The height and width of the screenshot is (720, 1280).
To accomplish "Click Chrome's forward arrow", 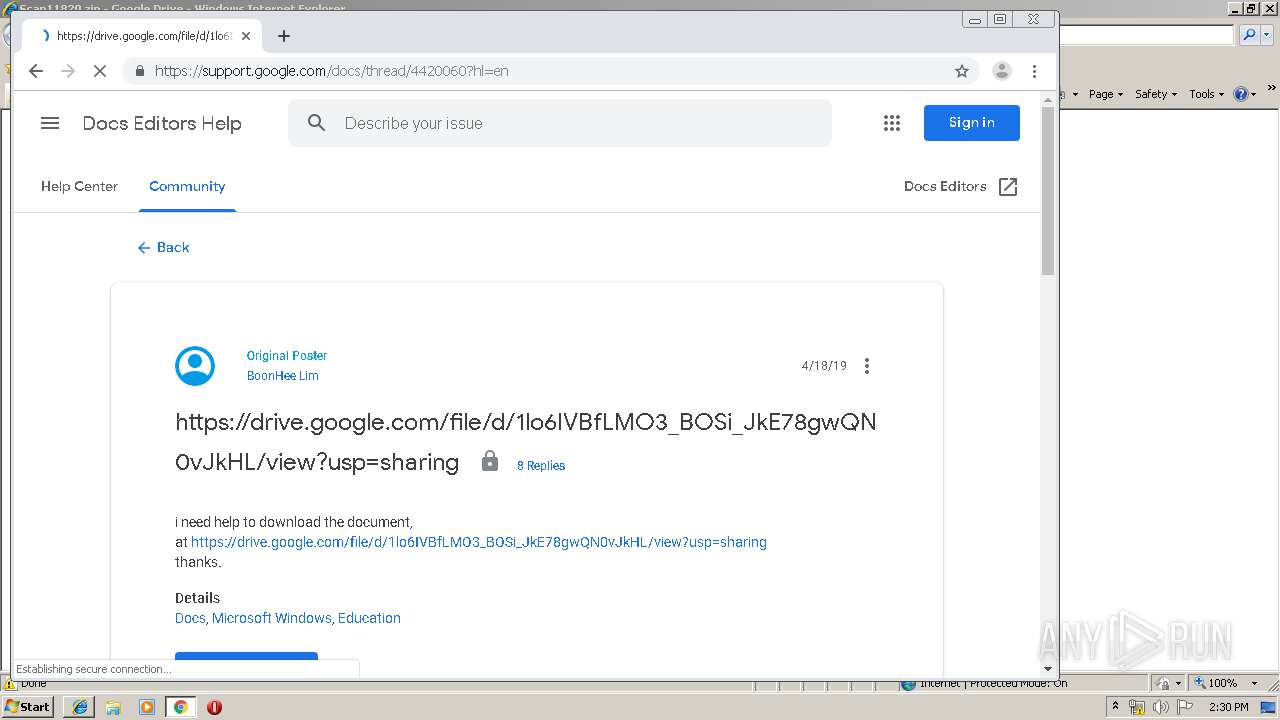I will [x=68, y=71].
